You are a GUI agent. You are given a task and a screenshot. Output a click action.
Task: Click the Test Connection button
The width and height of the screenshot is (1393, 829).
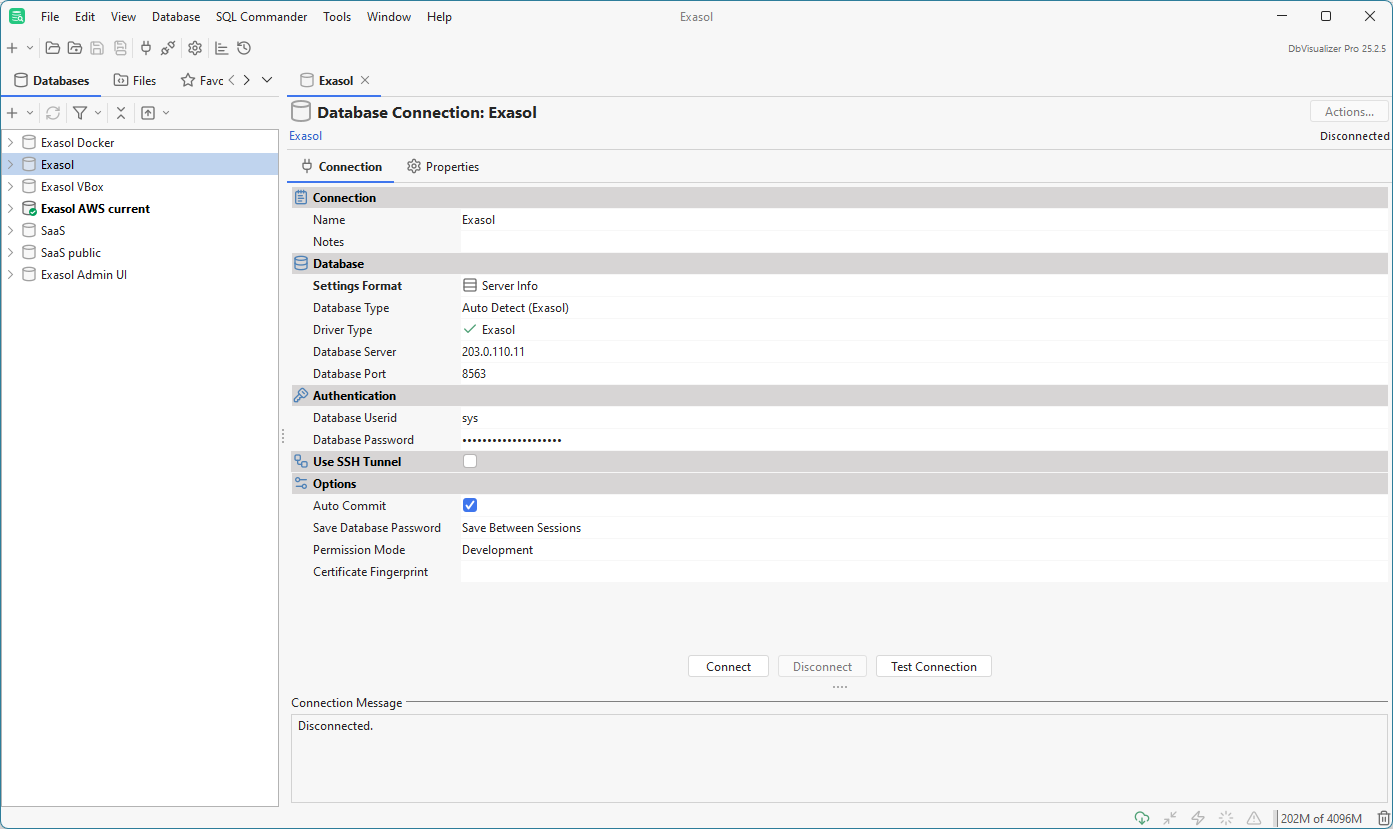click(x=933, y=666)
